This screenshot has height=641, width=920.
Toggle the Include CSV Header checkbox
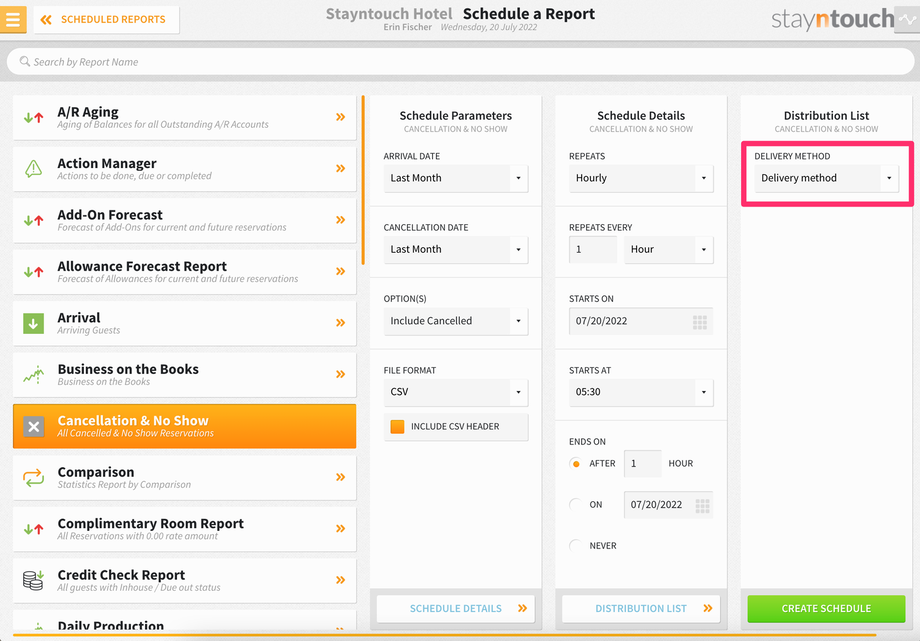(x=397, y=427)
